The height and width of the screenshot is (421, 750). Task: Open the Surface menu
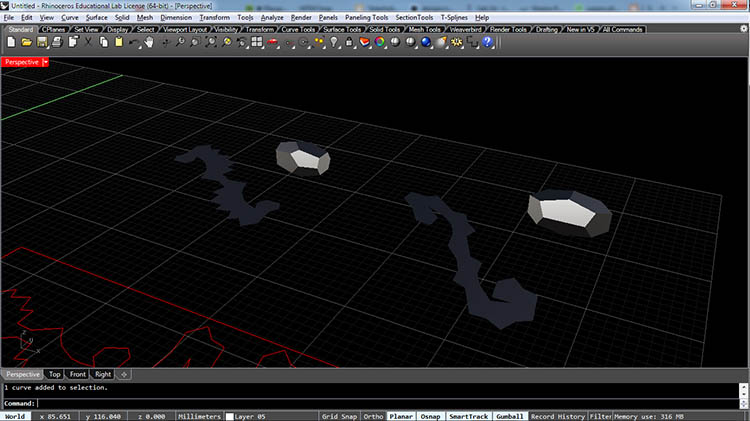[x=97, y=18]
